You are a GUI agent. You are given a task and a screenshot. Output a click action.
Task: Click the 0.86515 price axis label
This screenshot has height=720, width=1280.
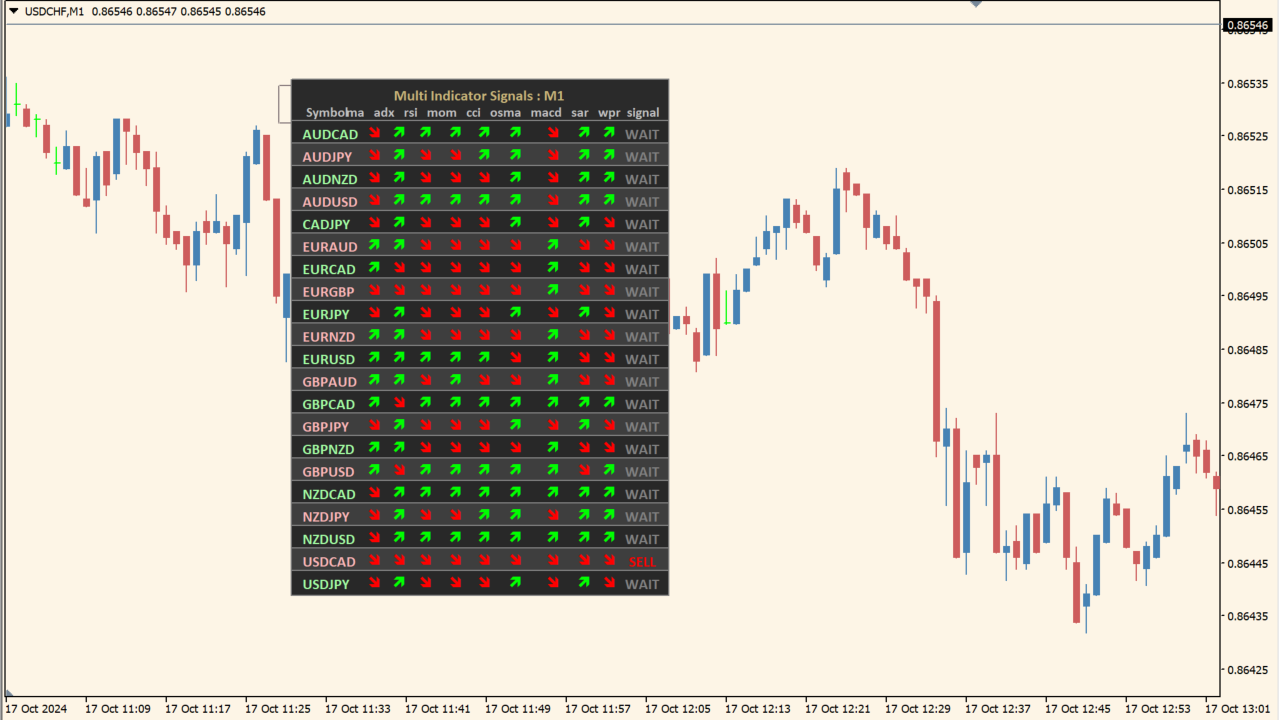coord(1247,190)
